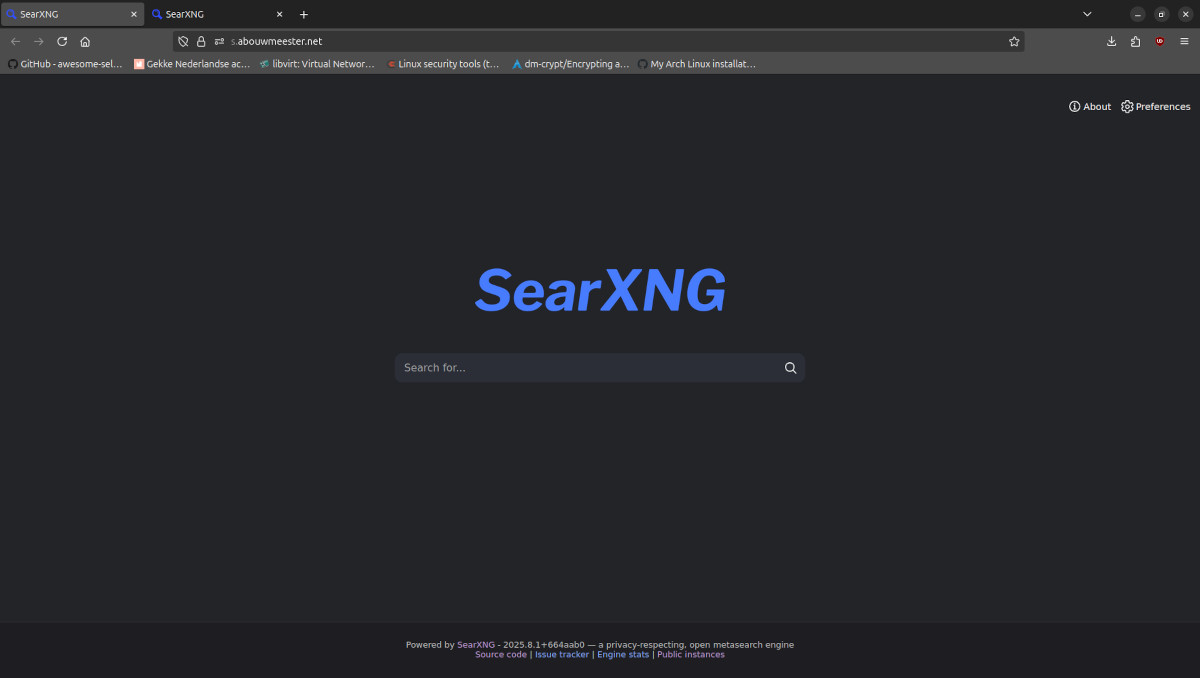Click the magnifying glass to search
Image resolution: width=1200 pixels, height=678 pixels.
click(x=790, y=367)
